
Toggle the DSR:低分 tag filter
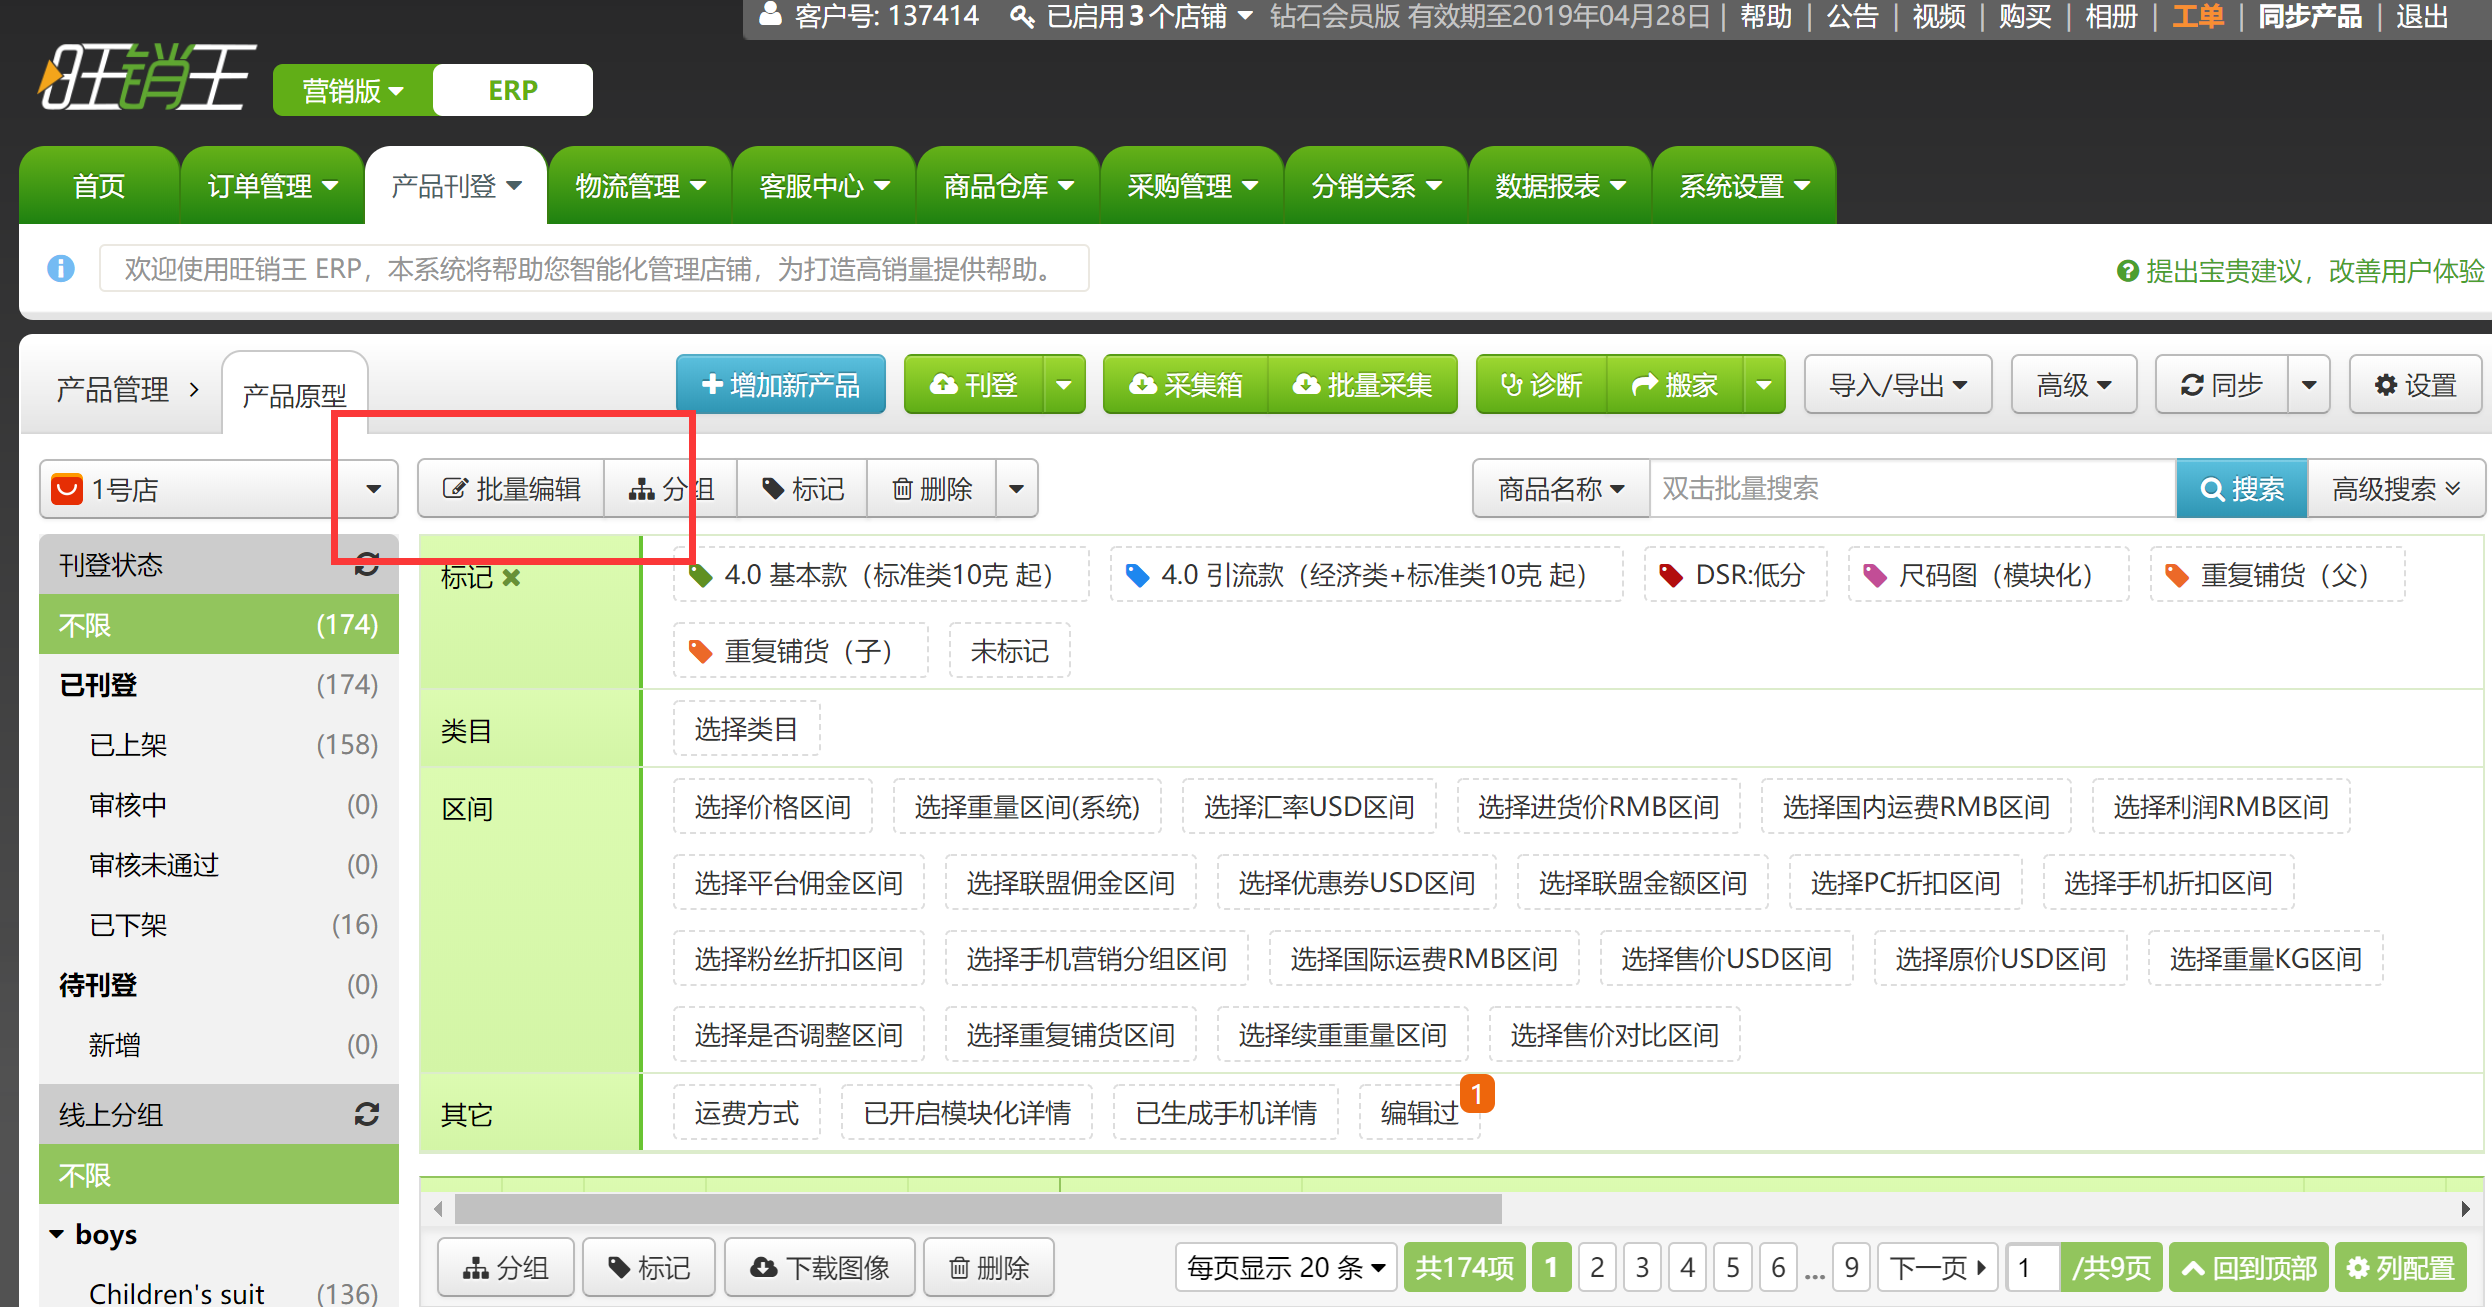[1735, 575]
